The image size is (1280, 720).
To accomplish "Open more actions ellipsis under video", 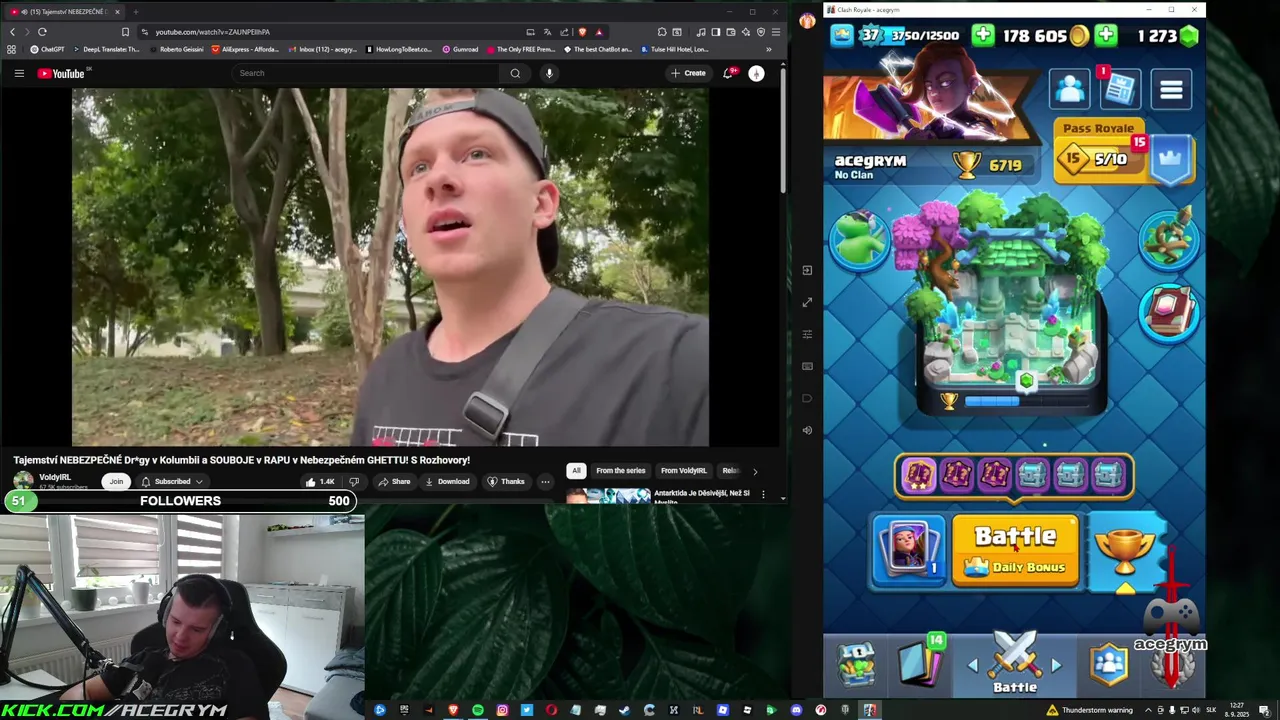I will pos(545,482).
